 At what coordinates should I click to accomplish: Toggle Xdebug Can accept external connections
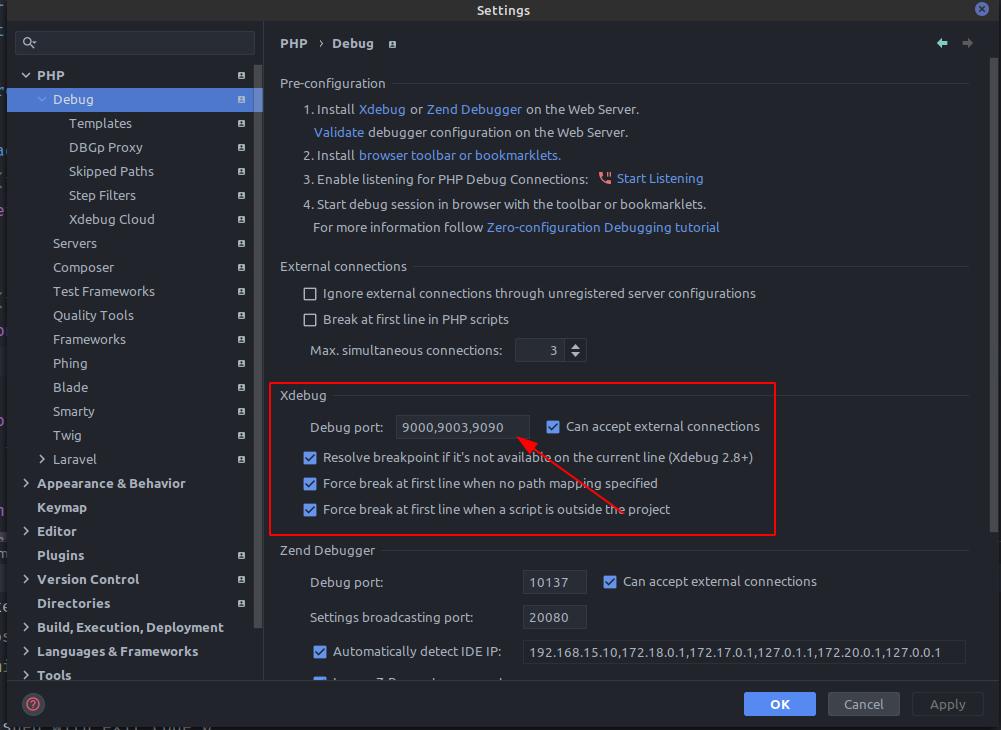[x=553, y=427]
